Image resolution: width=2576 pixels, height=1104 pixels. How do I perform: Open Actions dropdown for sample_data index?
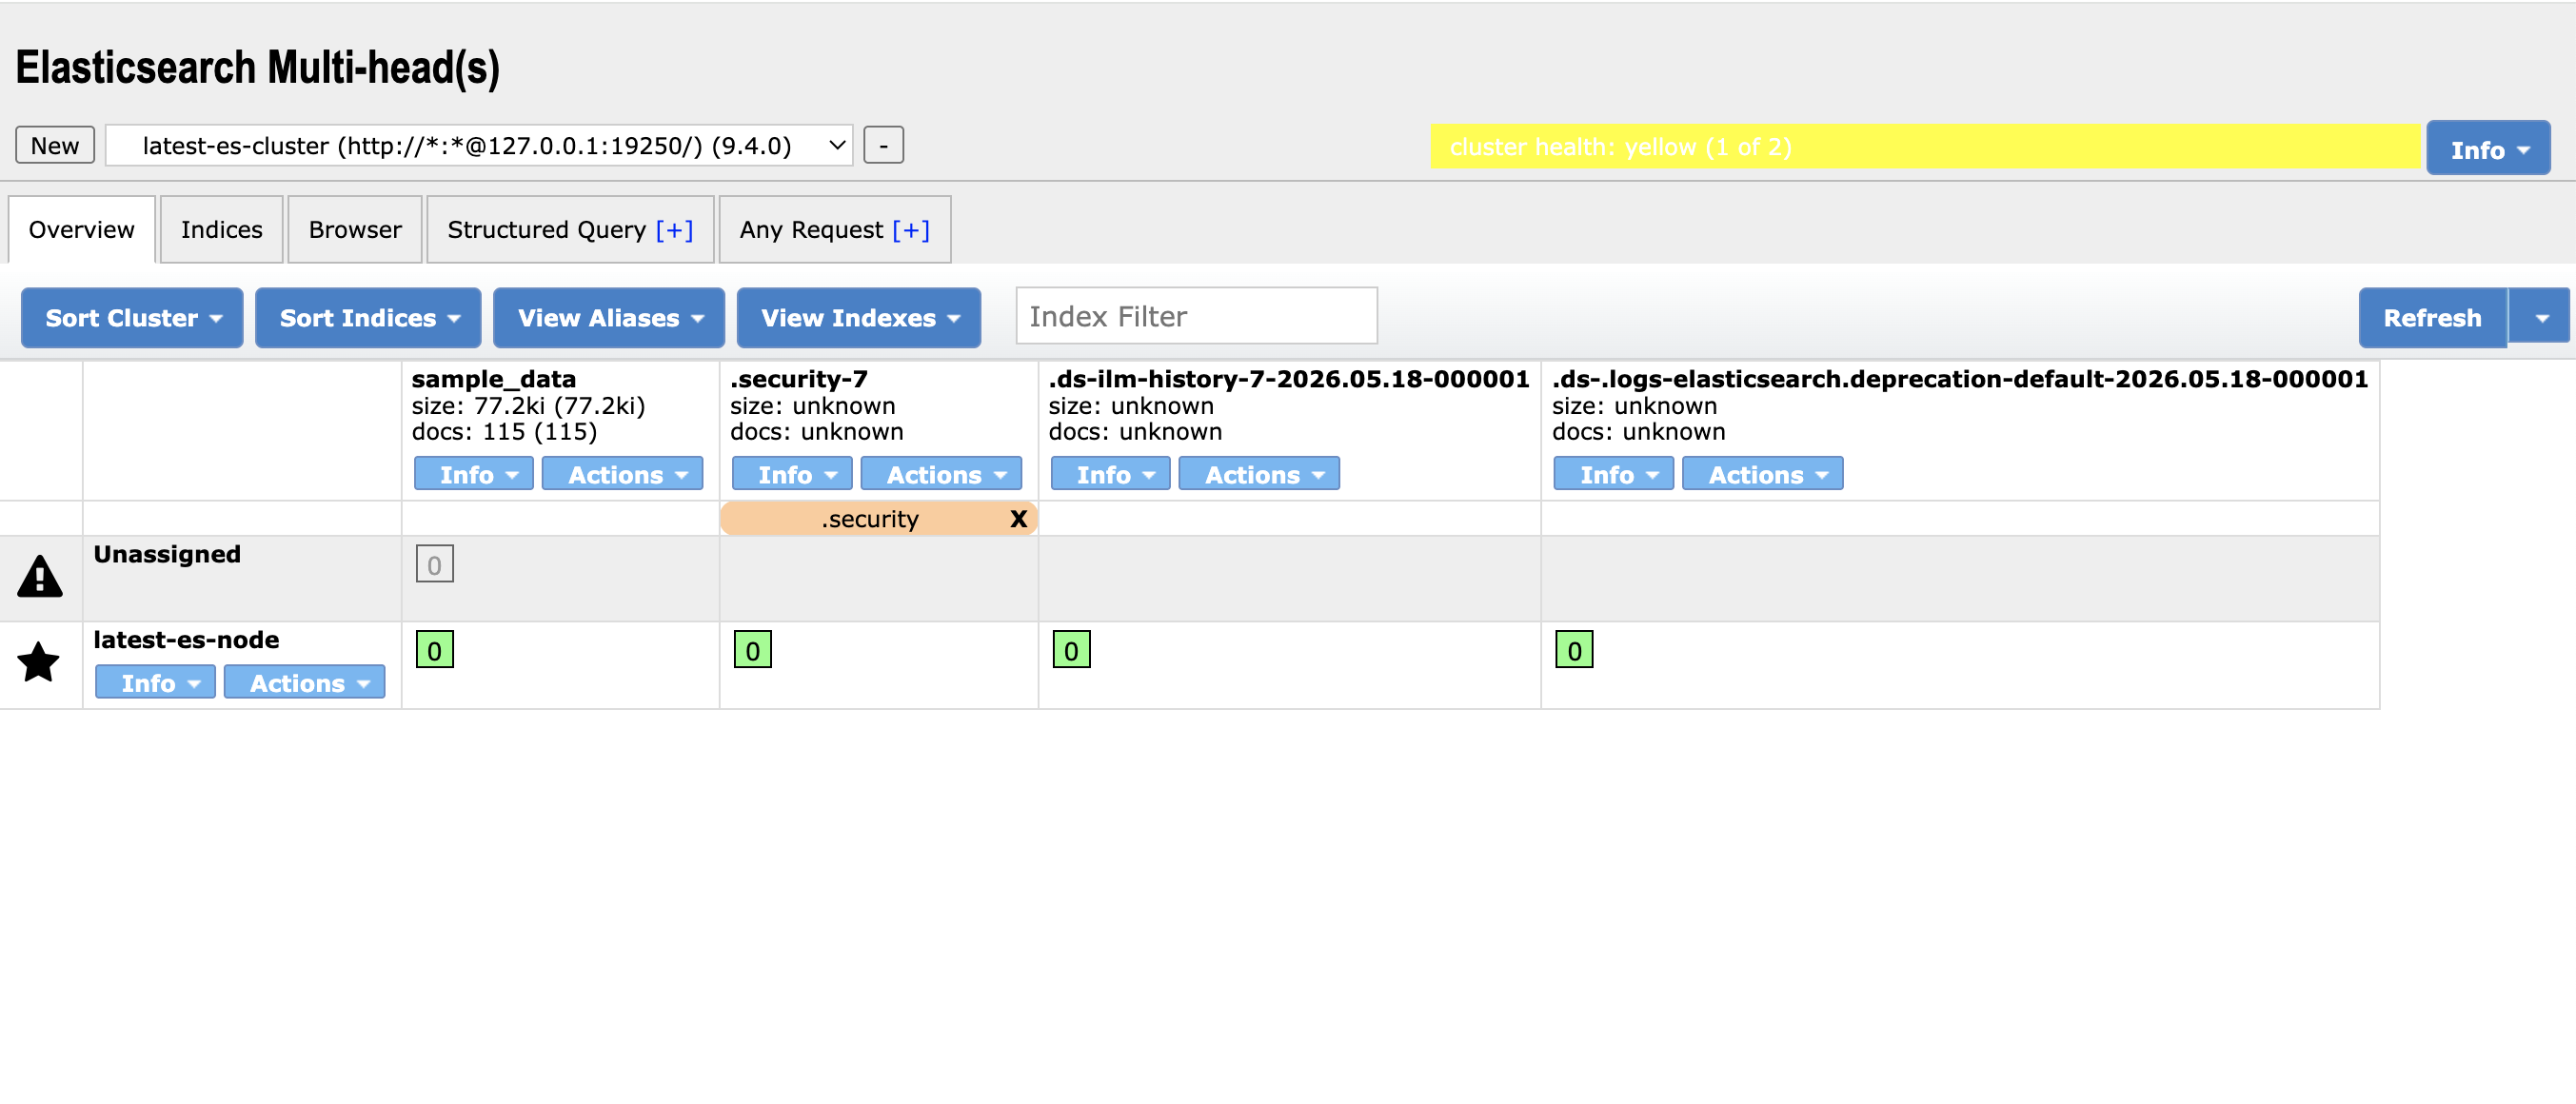(x=623, y=474)
